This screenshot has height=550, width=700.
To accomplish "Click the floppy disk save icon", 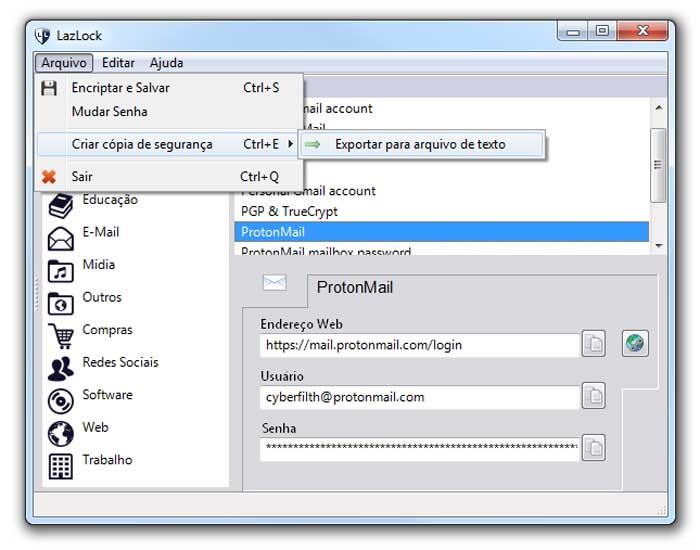I will [49, 88].
